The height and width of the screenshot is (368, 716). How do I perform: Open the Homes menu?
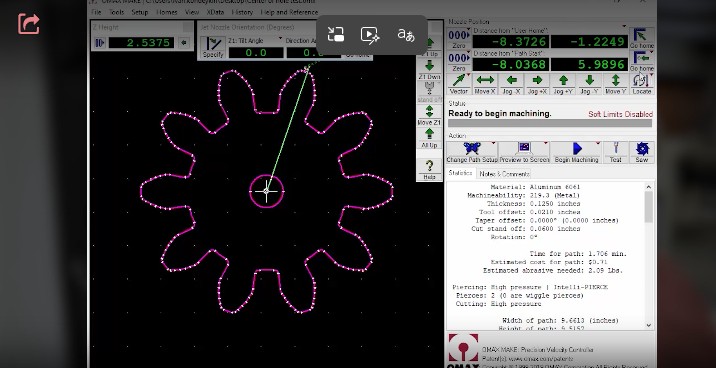(167, 12)
